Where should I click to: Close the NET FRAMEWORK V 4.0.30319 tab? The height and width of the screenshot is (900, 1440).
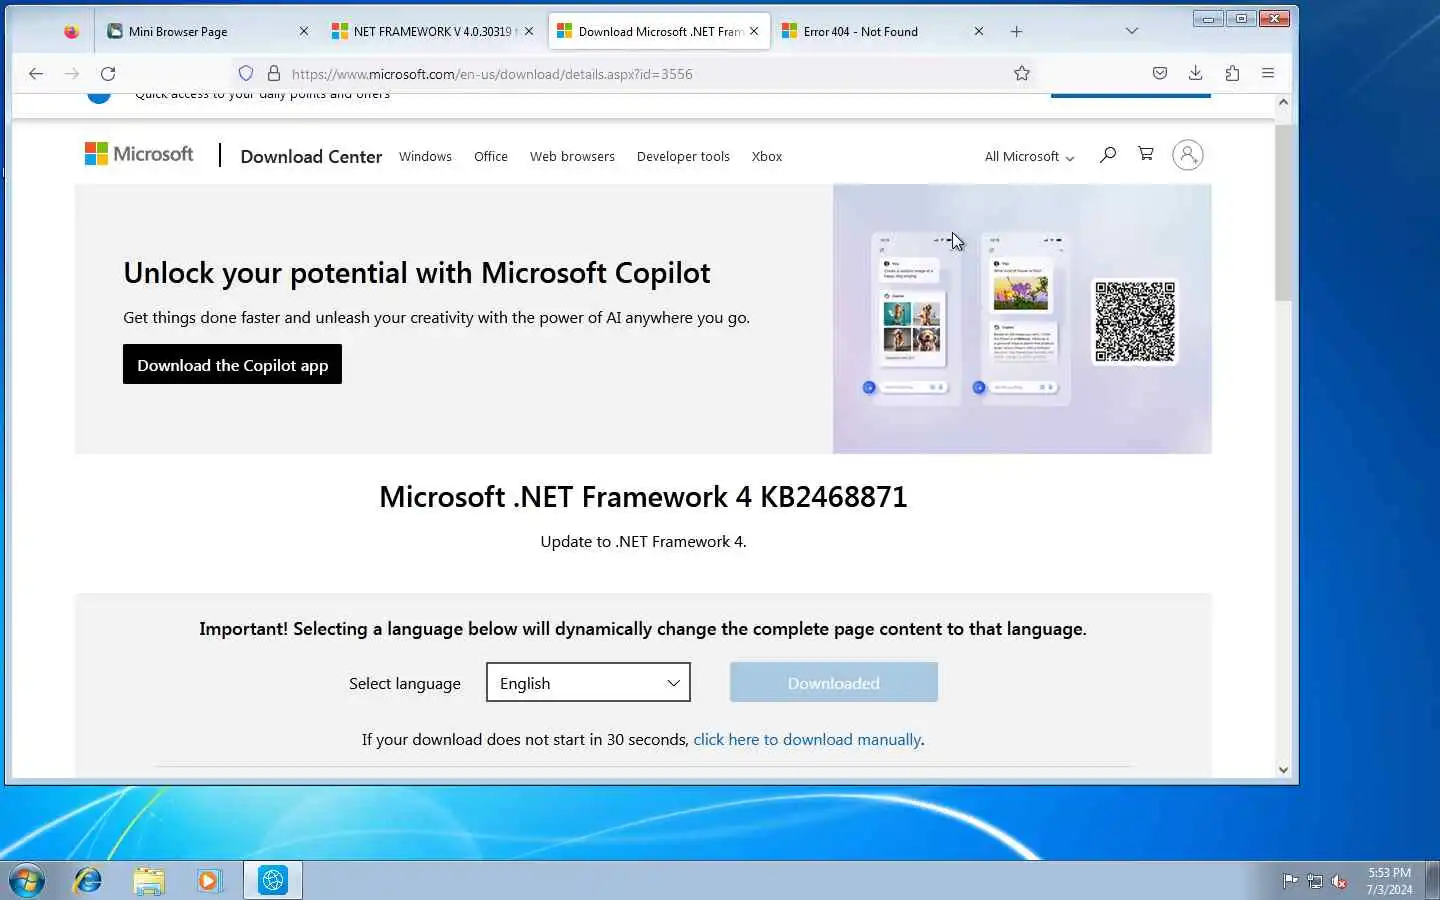[529, 31]
